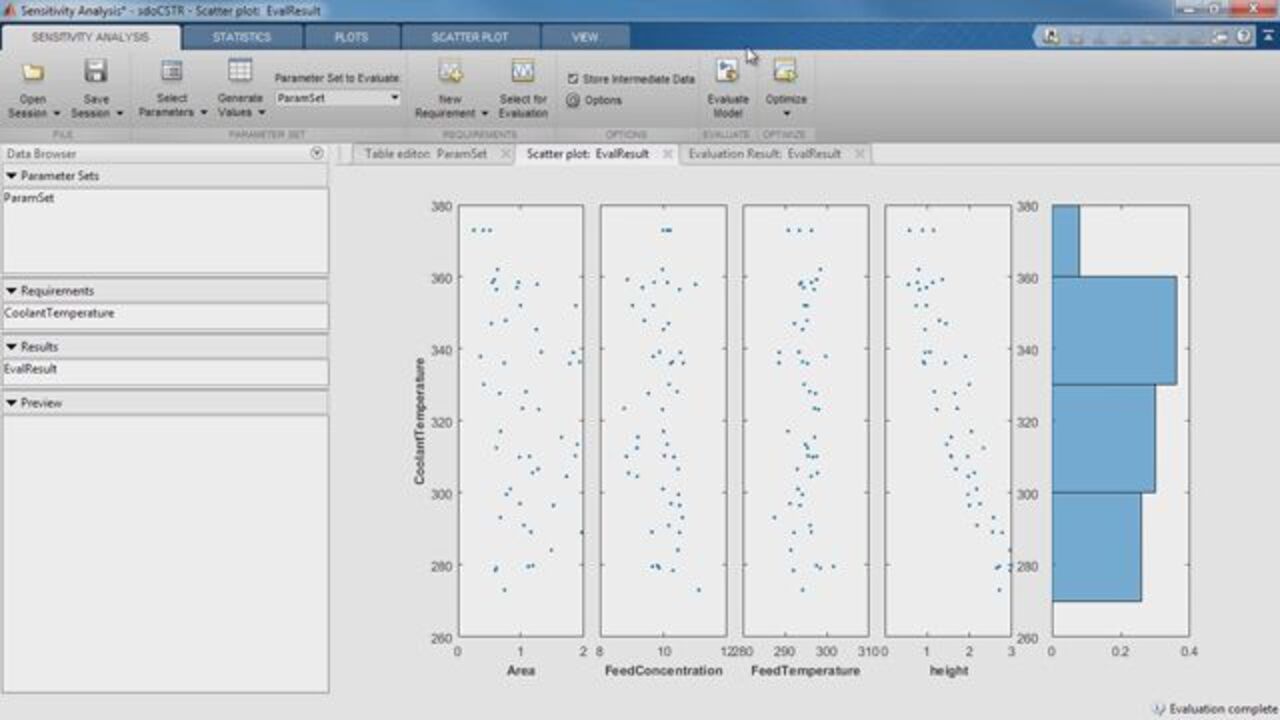Collapse the Requirements section
1280x720 pixels.
pos(11,291)
